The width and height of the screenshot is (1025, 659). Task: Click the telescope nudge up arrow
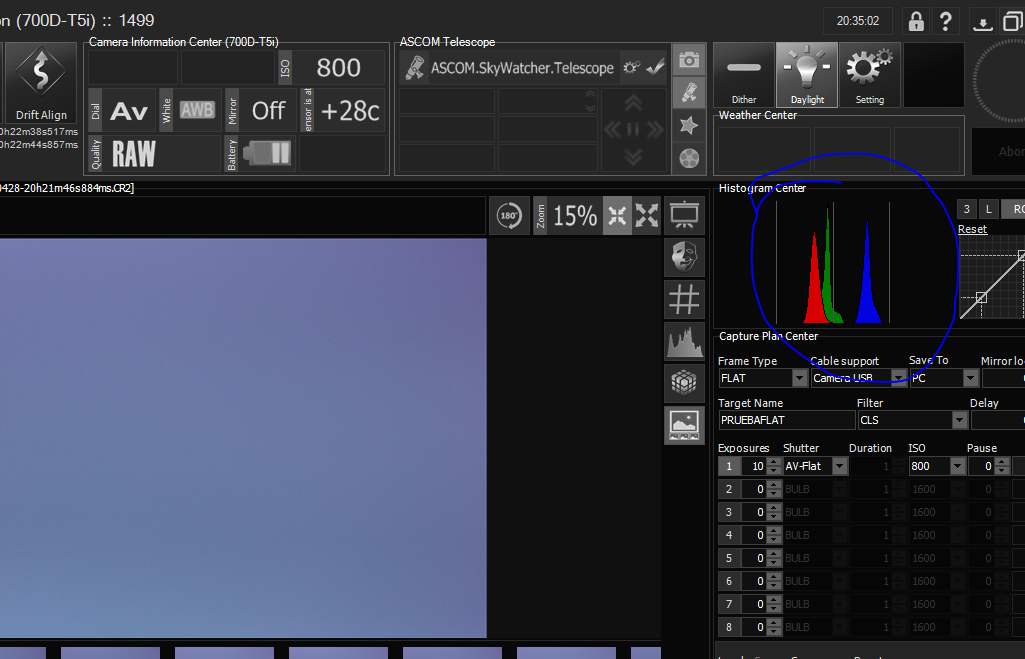632,103
